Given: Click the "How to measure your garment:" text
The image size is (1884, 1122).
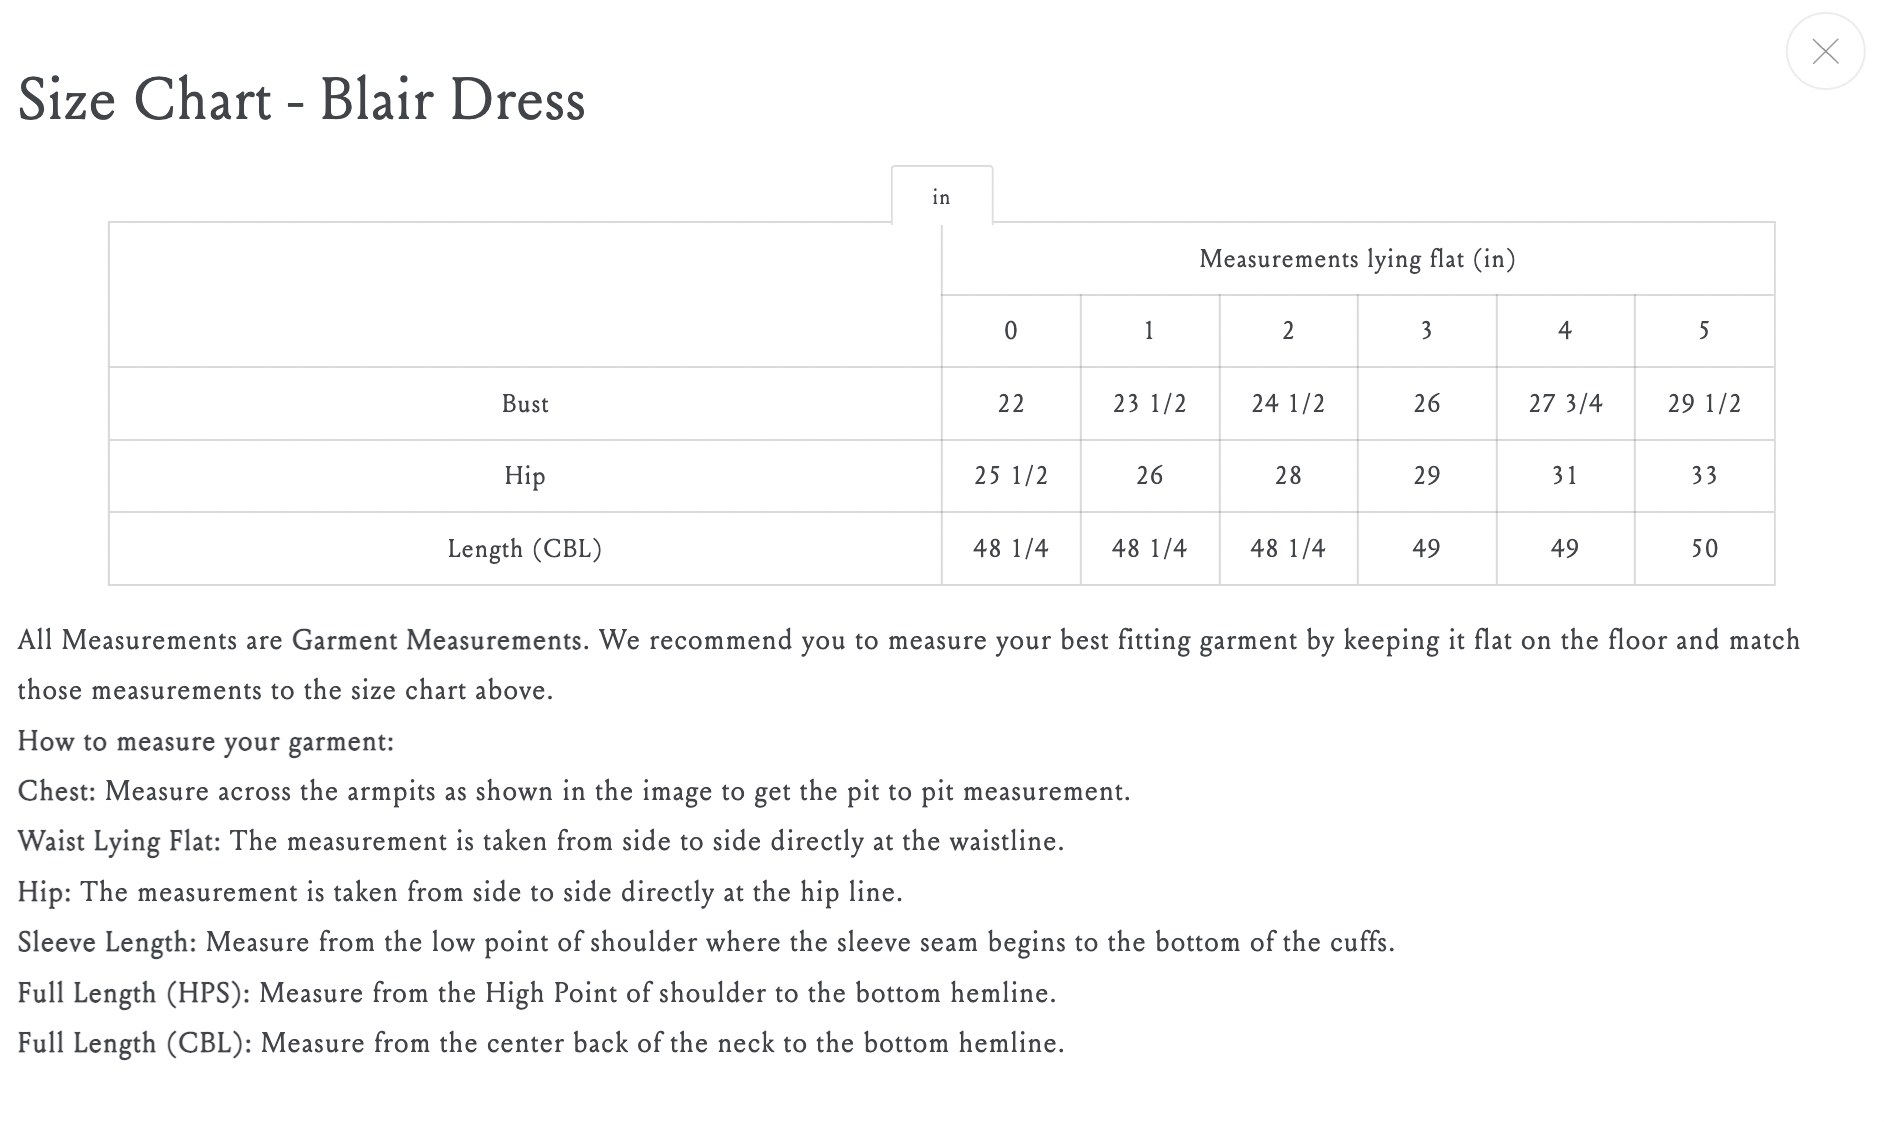Looking at the screenshot, I should click(206, 742).
